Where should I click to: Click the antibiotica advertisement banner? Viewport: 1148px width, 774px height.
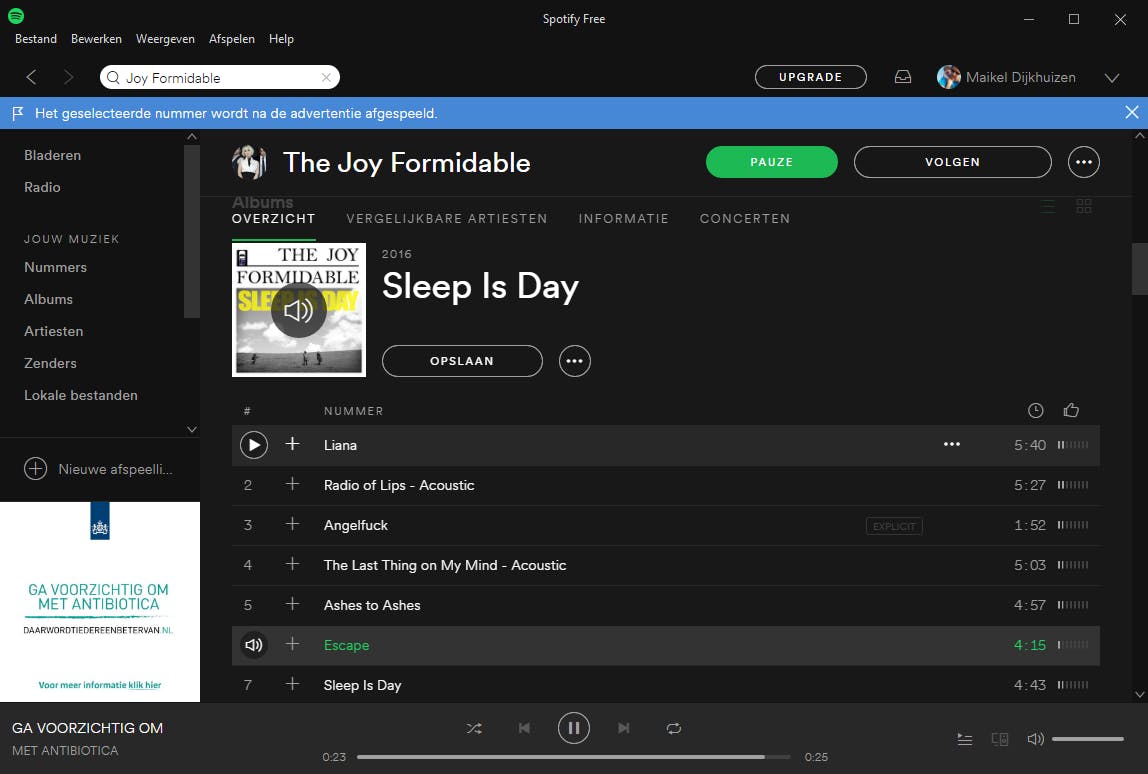pos(100,602)
